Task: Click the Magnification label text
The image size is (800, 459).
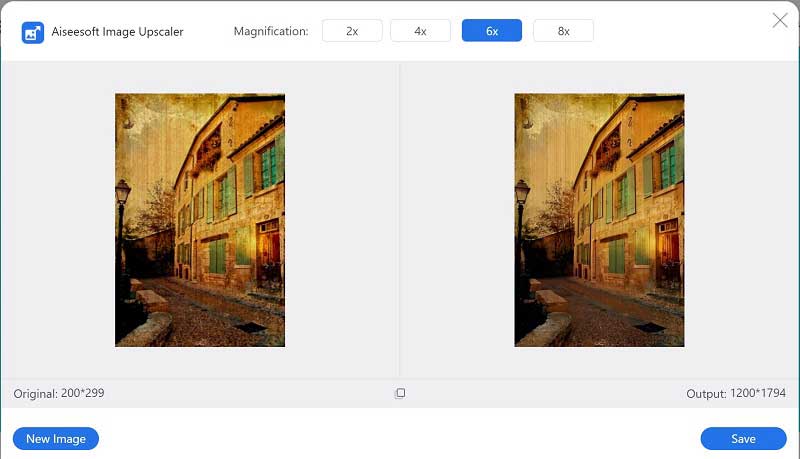Action: 271,32
